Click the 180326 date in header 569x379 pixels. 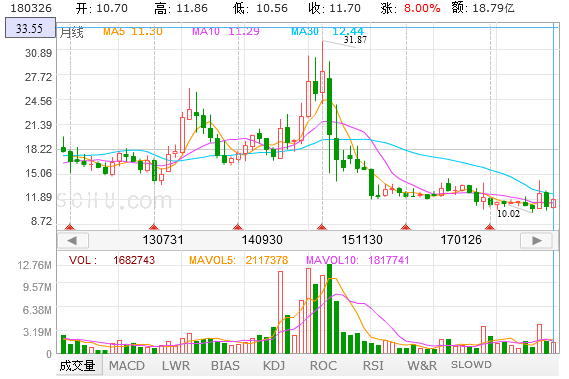pyautogui.click(x=31, y=8)
